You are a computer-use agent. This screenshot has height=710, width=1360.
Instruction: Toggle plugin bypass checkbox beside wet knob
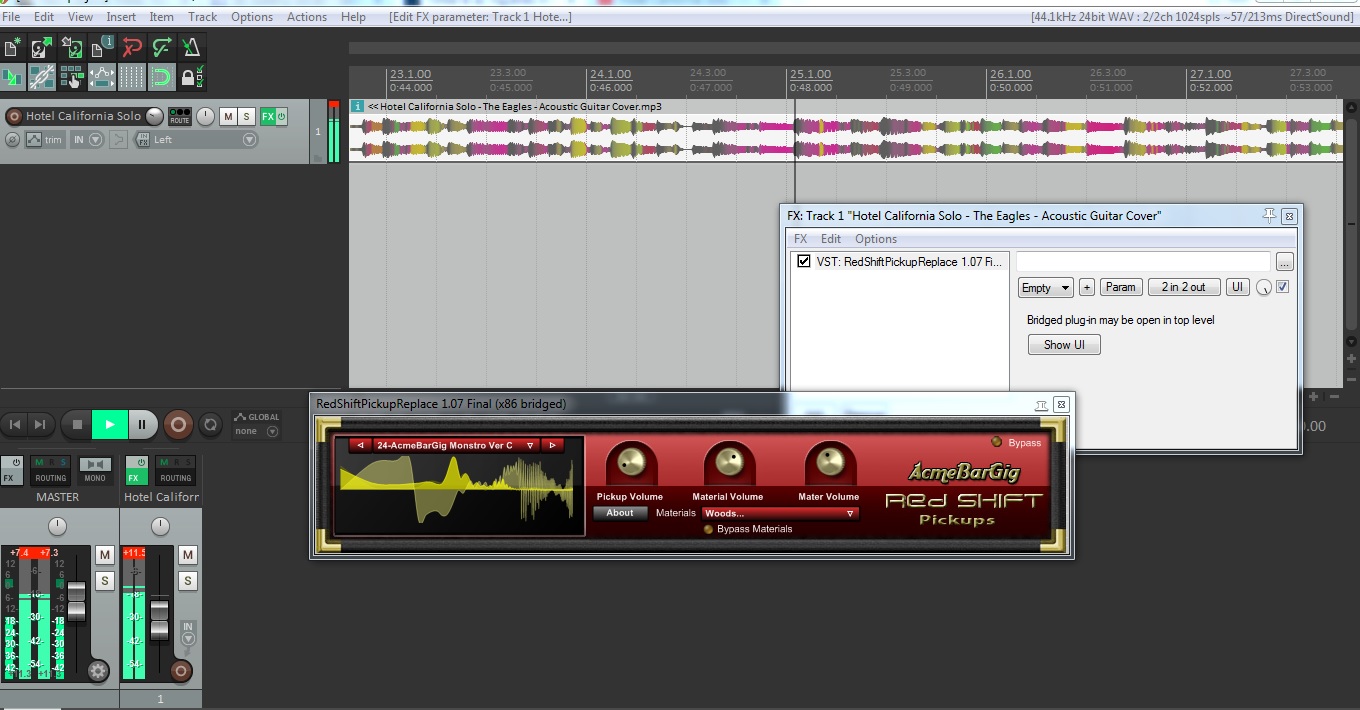click(1283, 287)
